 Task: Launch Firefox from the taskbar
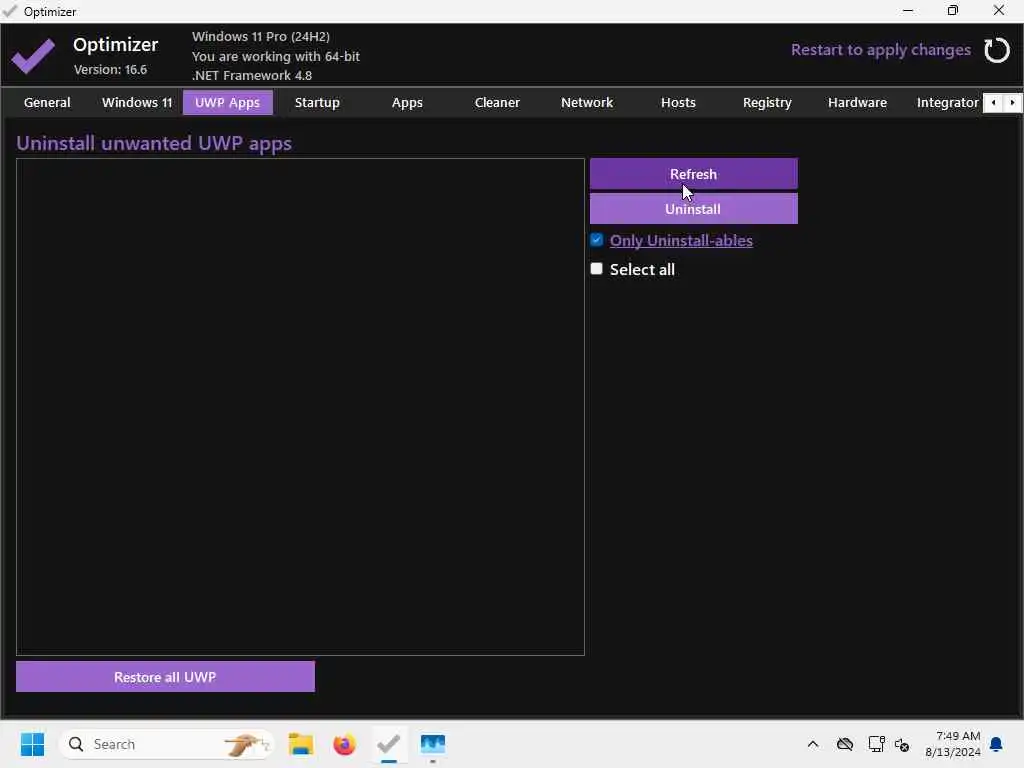(x=344, y=744)
